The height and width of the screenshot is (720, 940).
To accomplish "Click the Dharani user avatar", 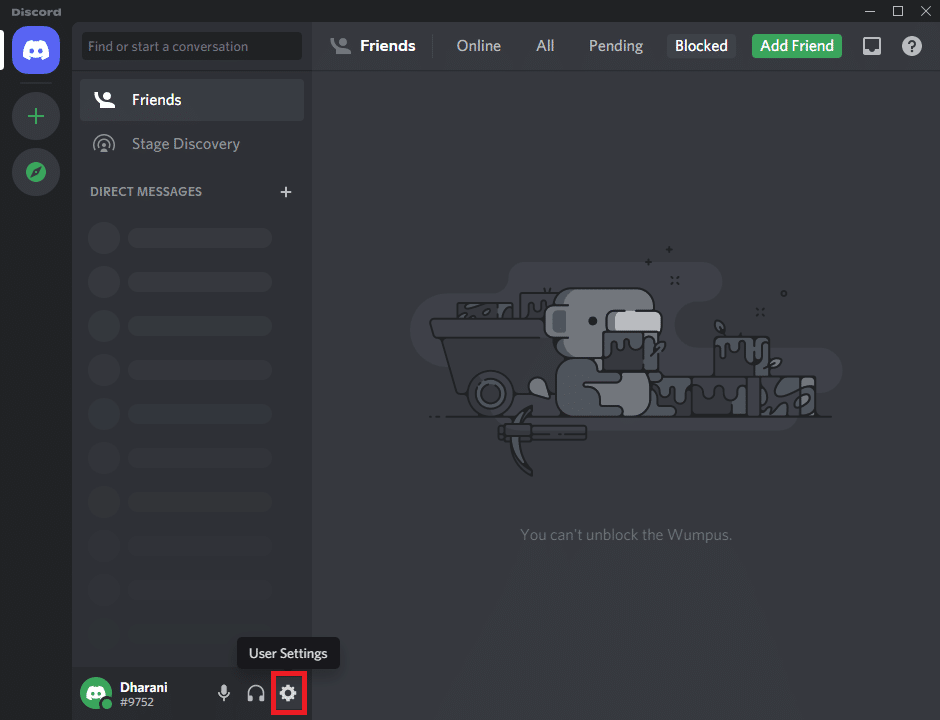I will pyautogui.click(x=96, y=693).
